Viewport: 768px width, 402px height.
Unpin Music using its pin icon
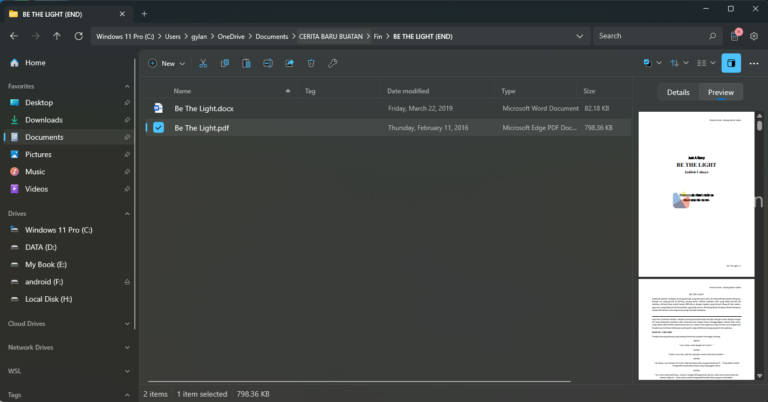[127, 171]
